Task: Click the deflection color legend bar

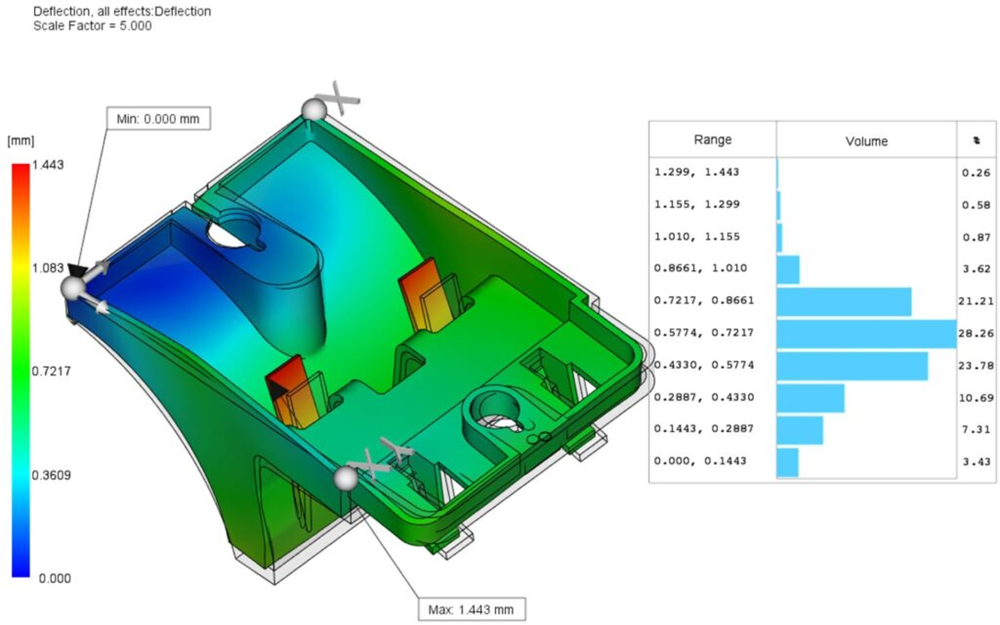Action: coord(21,370)
